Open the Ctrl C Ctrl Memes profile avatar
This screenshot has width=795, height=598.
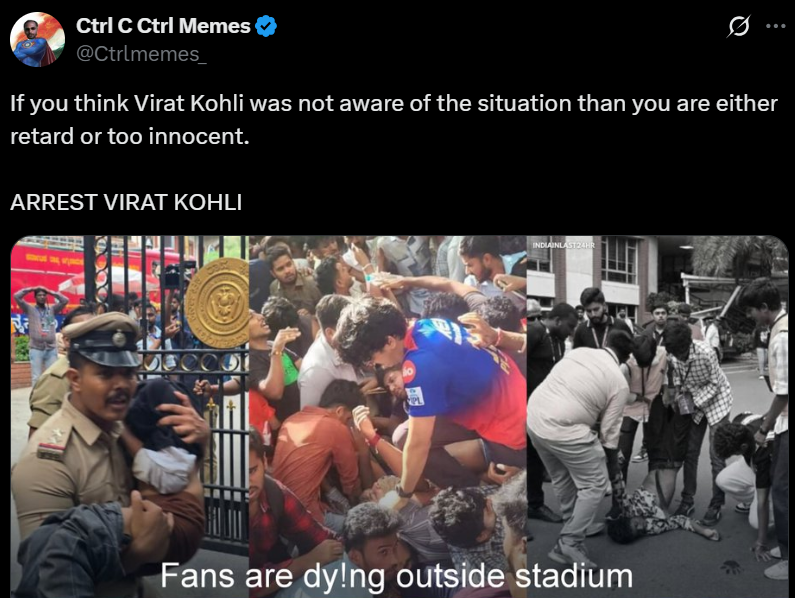click(x=38, y=40)
